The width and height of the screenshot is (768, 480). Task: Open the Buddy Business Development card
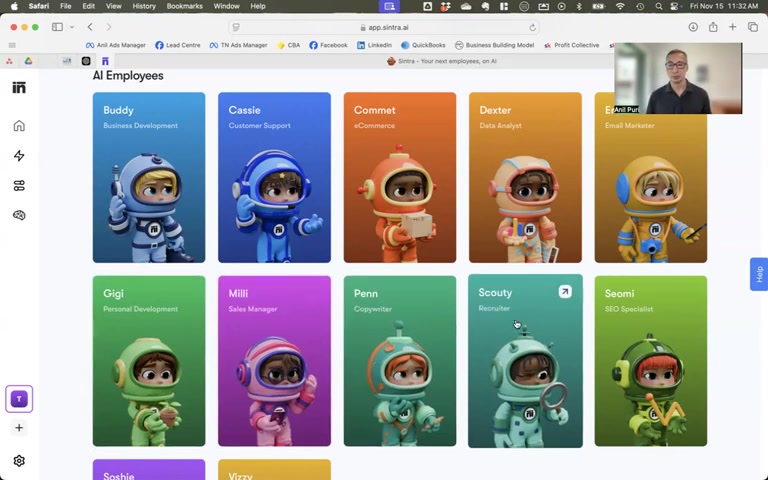point(149,177)
